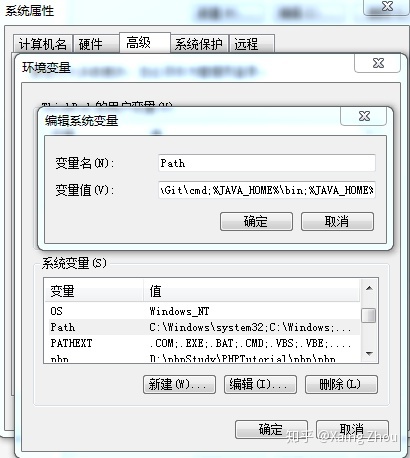410x458 pixels.
Task: Close the 环境变量 window
Action: coord(378,63)
